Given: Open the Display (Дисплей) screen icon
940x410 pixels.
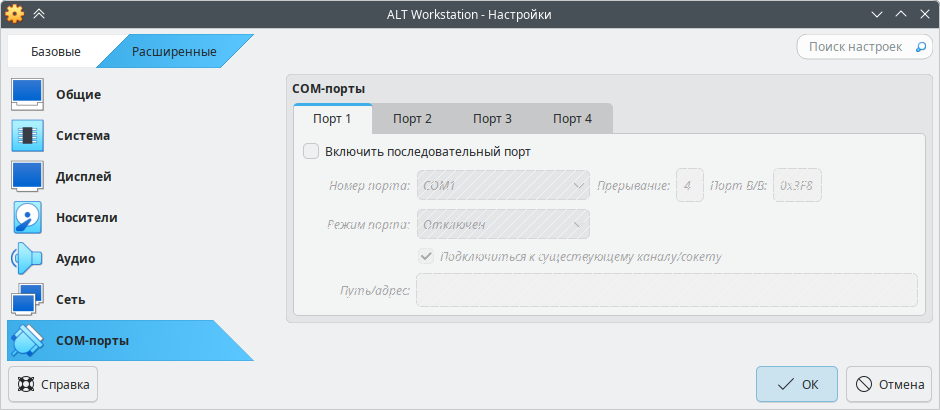Looking at the screenshot, I should pos(27,177).
